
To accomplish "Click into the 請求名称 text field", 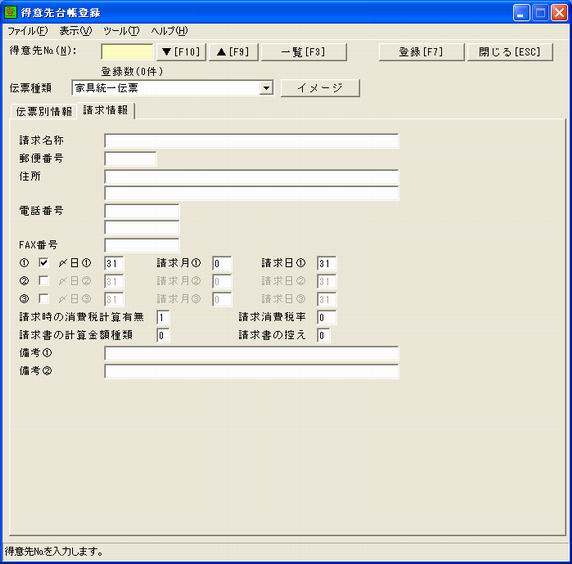I will [x=252, y=141].
